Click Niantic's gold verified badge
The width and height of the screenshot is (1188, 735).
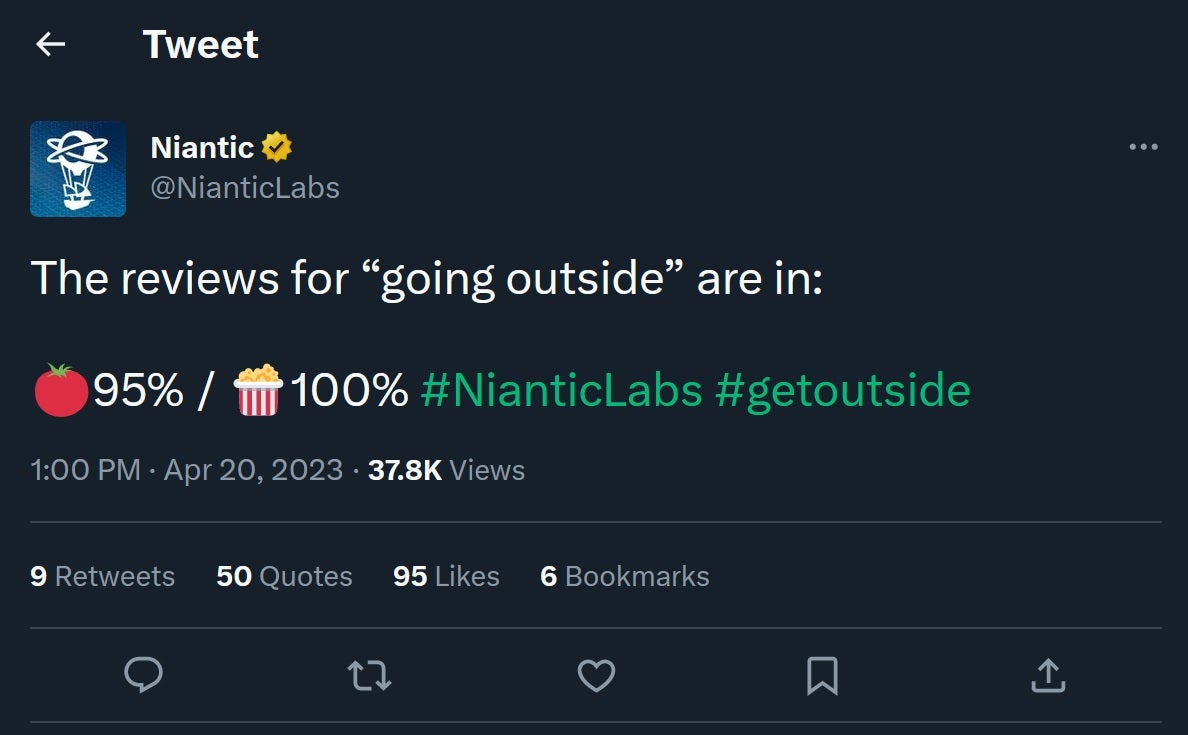tap(274, 146)
